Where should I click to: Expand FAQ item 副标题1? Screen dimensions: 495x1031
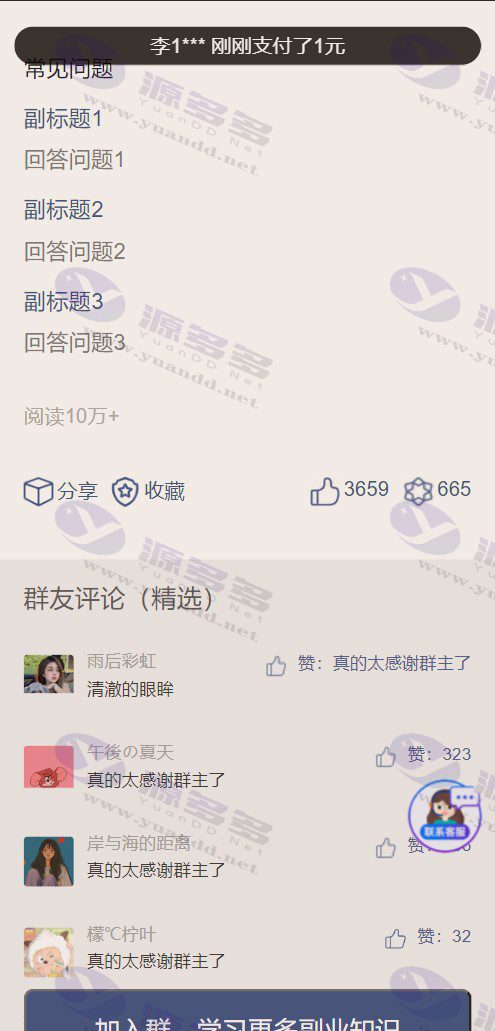(64, 119)
